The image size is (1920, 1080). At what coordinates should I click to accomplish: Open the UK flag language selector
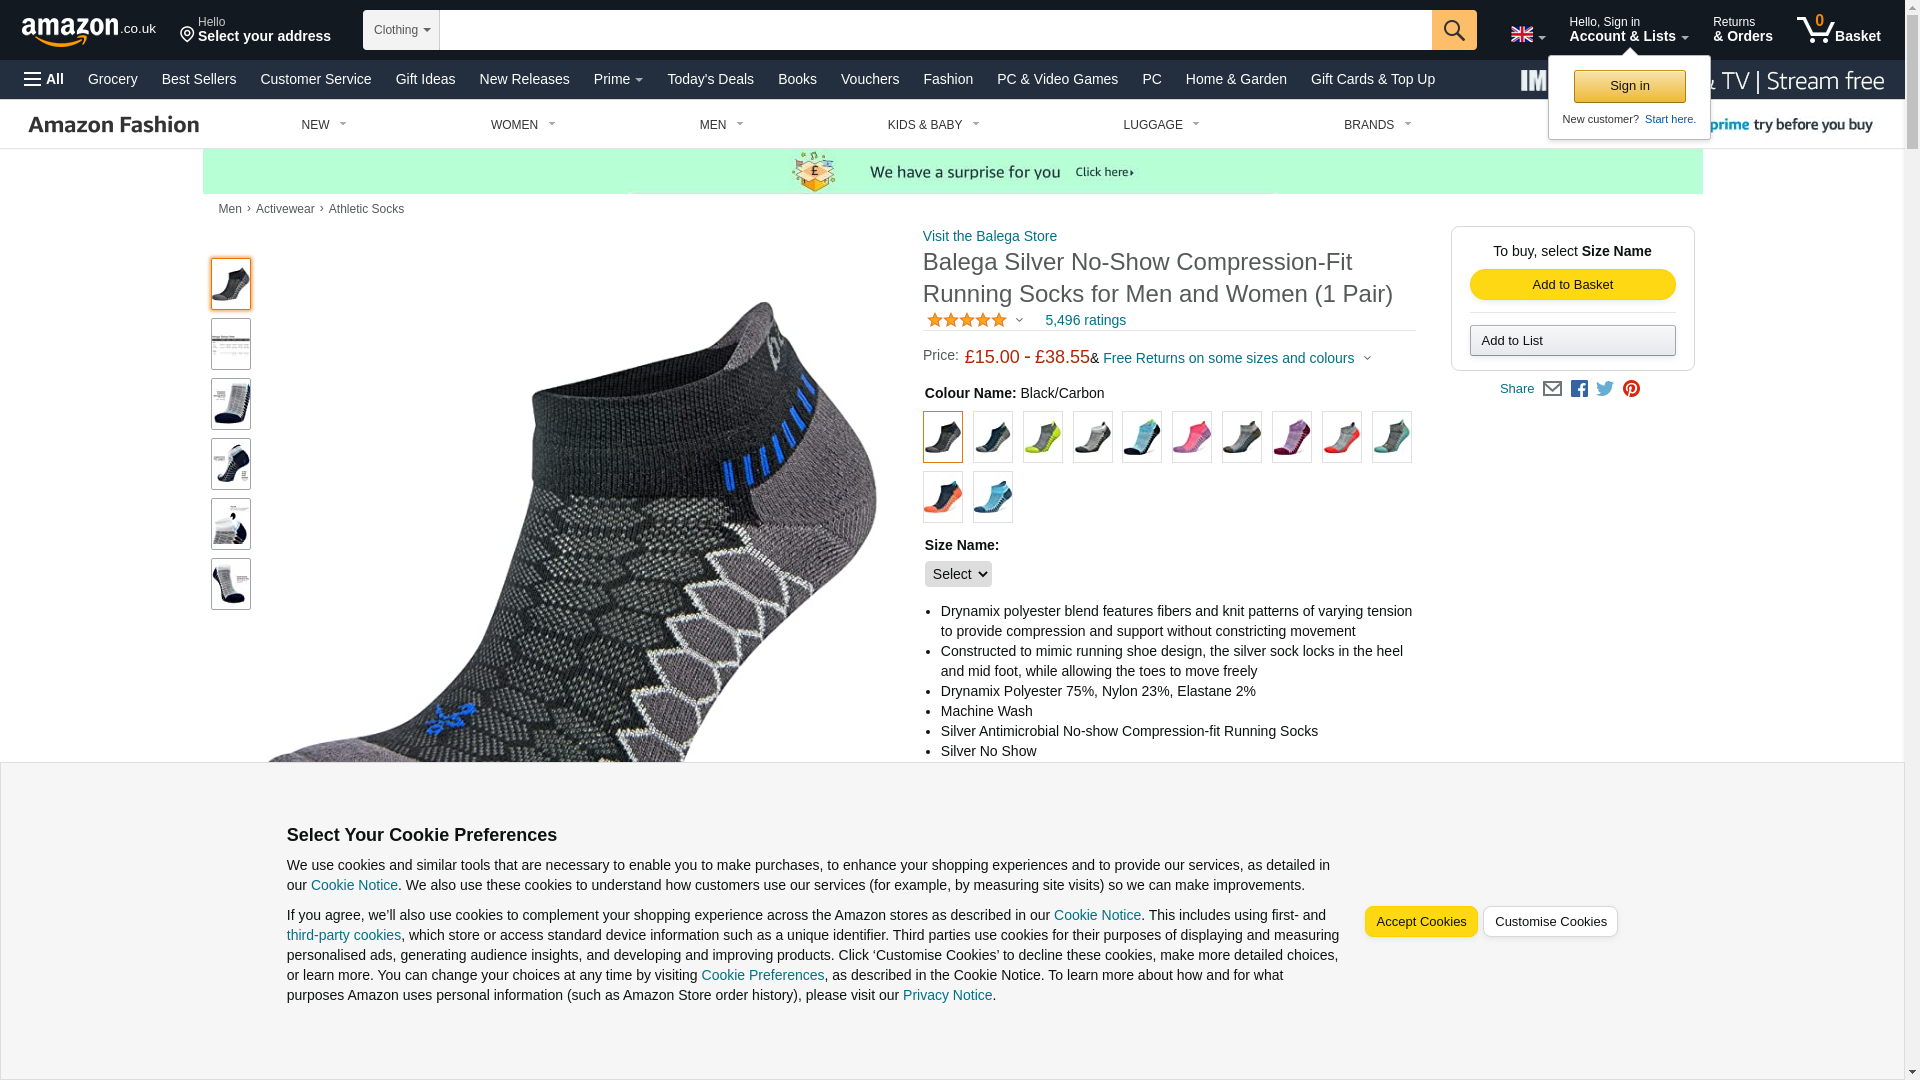pyautogui.click(x=1528, y=34)
